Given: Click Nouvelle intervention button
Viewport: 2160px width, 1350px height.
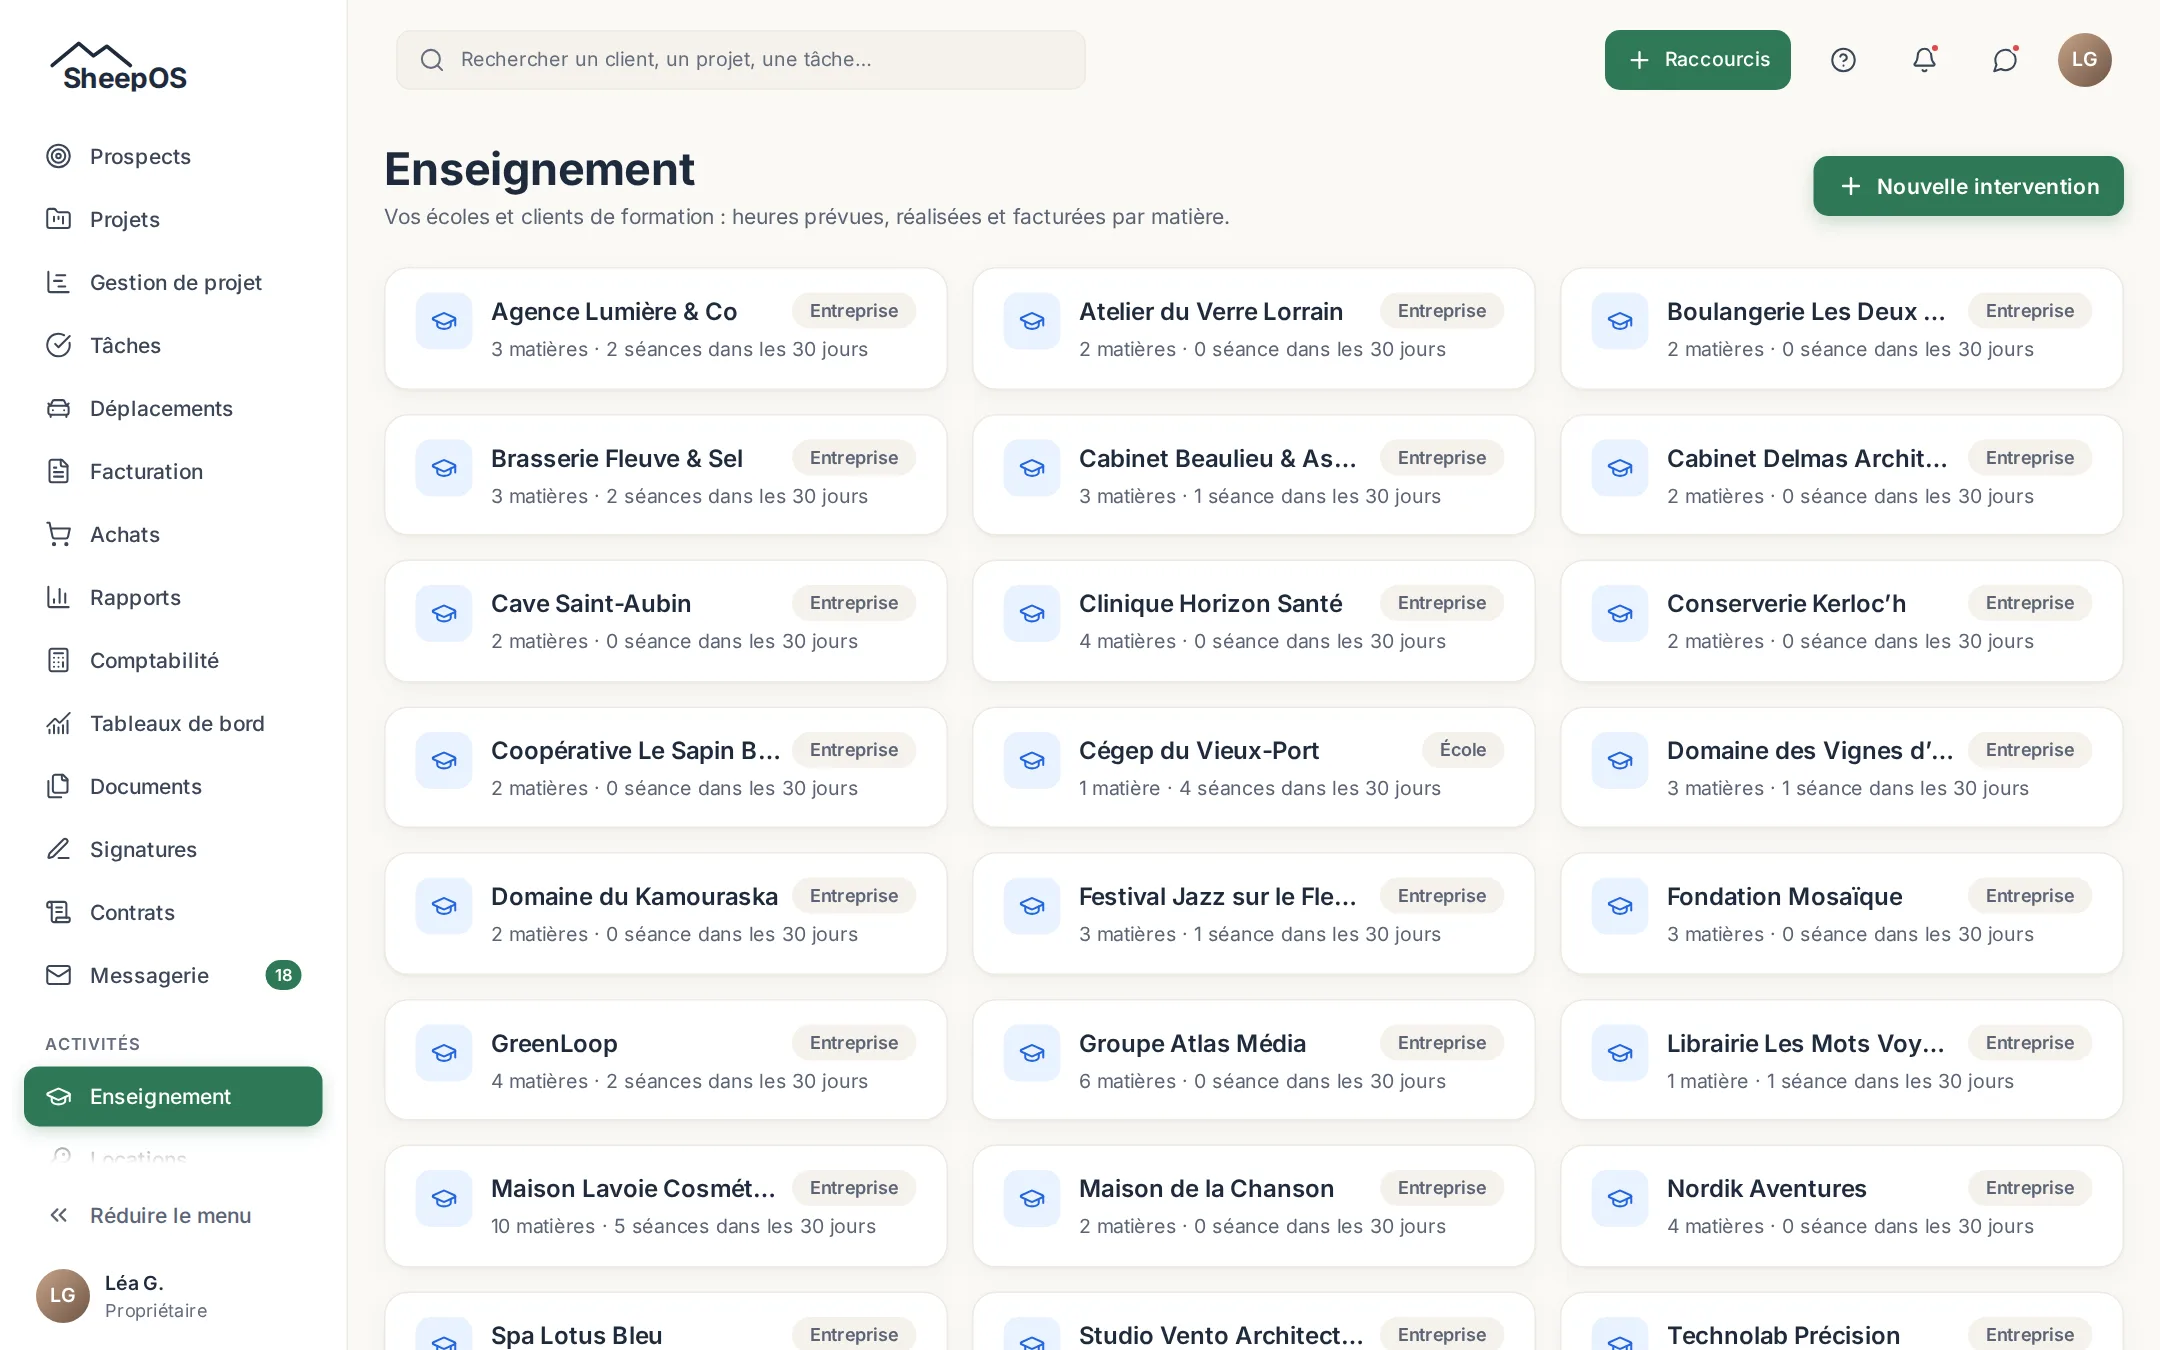Looking at the screenshot, I should pos(1968,186).
